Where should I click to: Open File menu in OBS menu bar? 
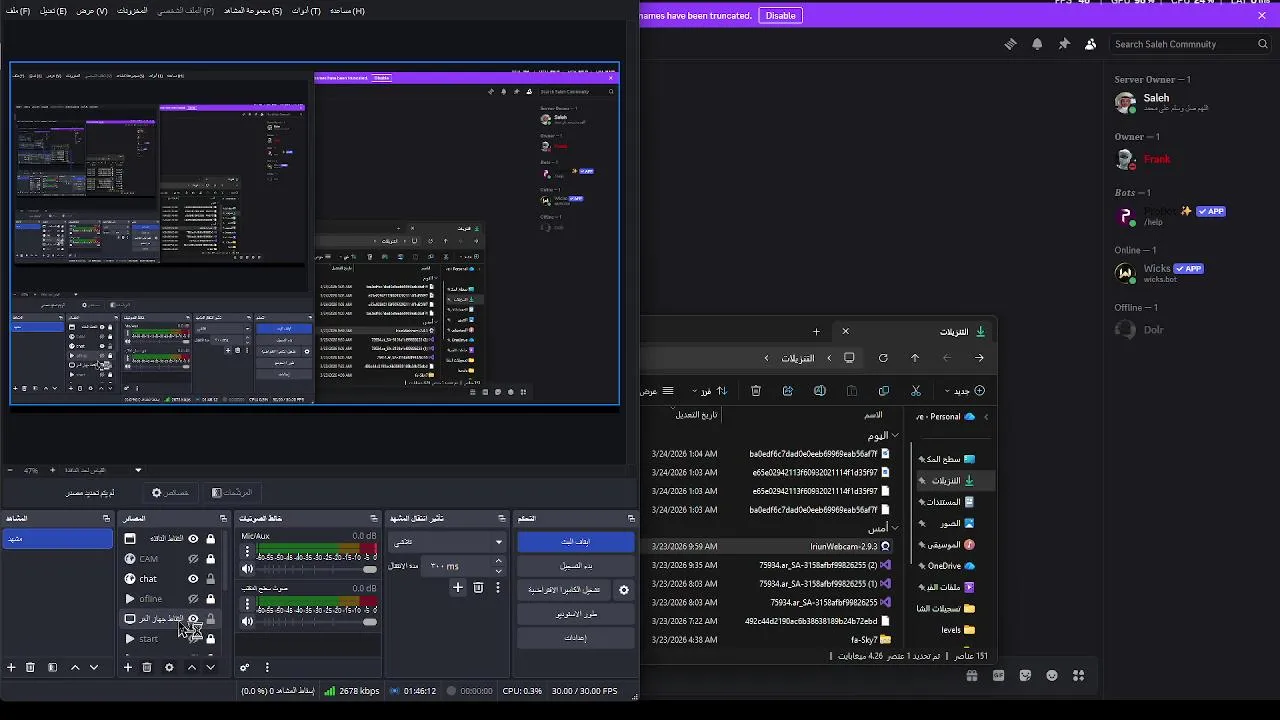pyautogui.click(x=19, y=11)
